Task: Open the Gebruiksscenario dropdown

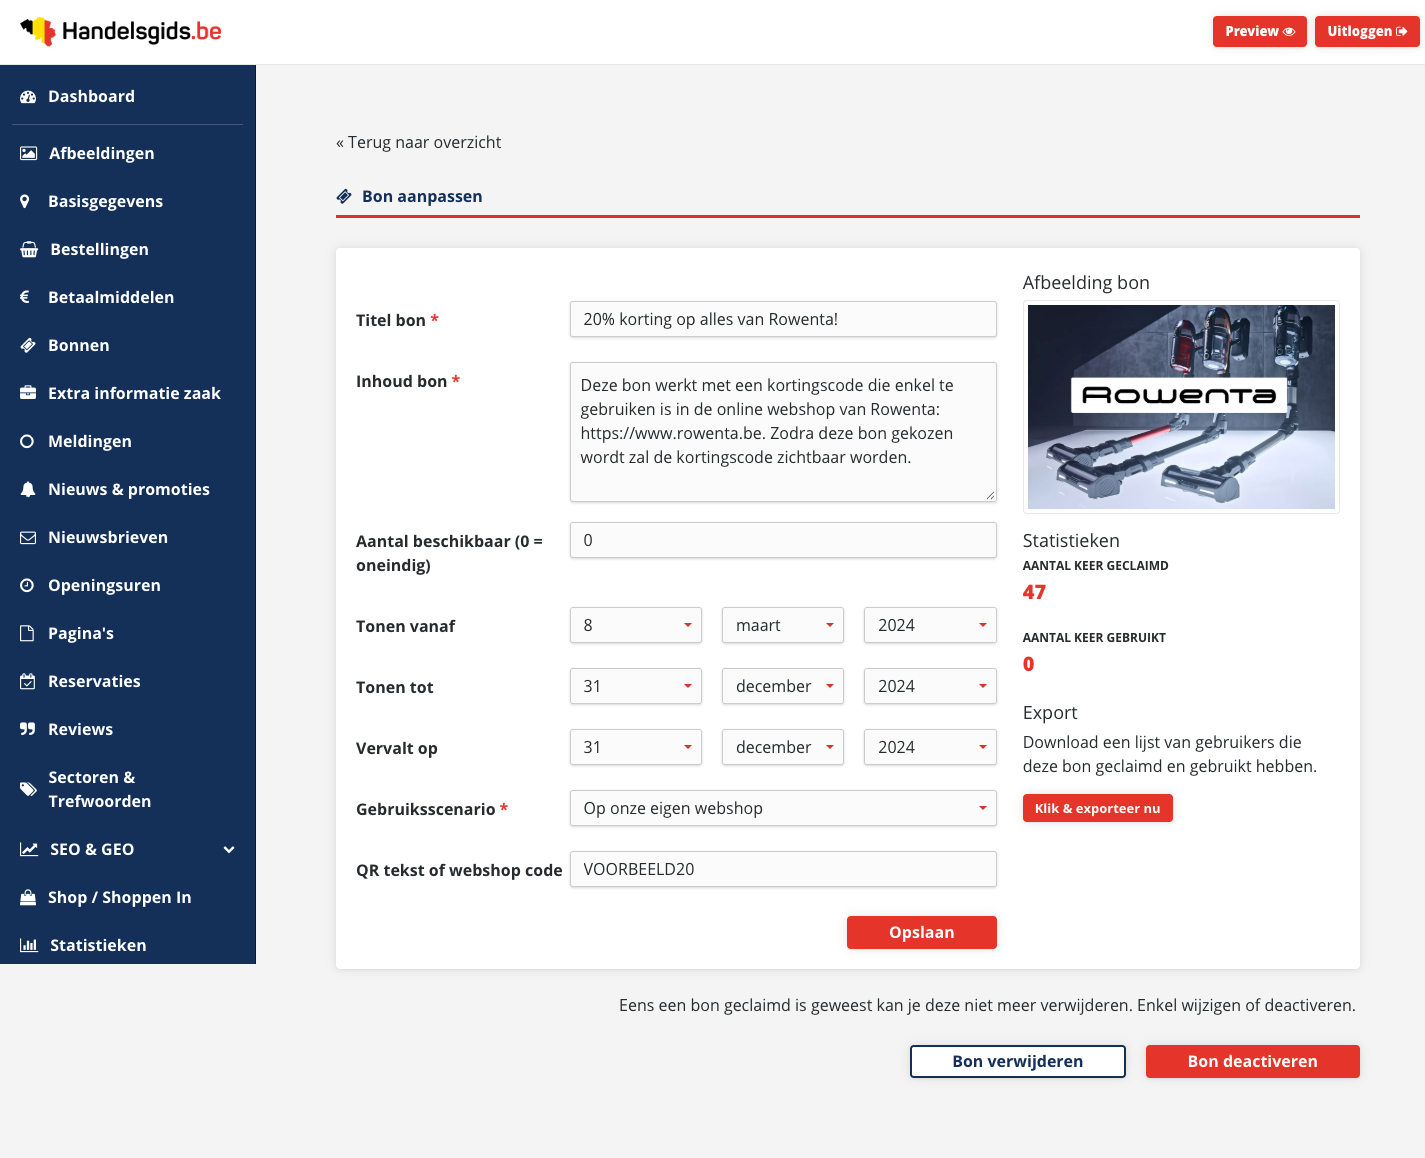Action: [x=783, y=808]
